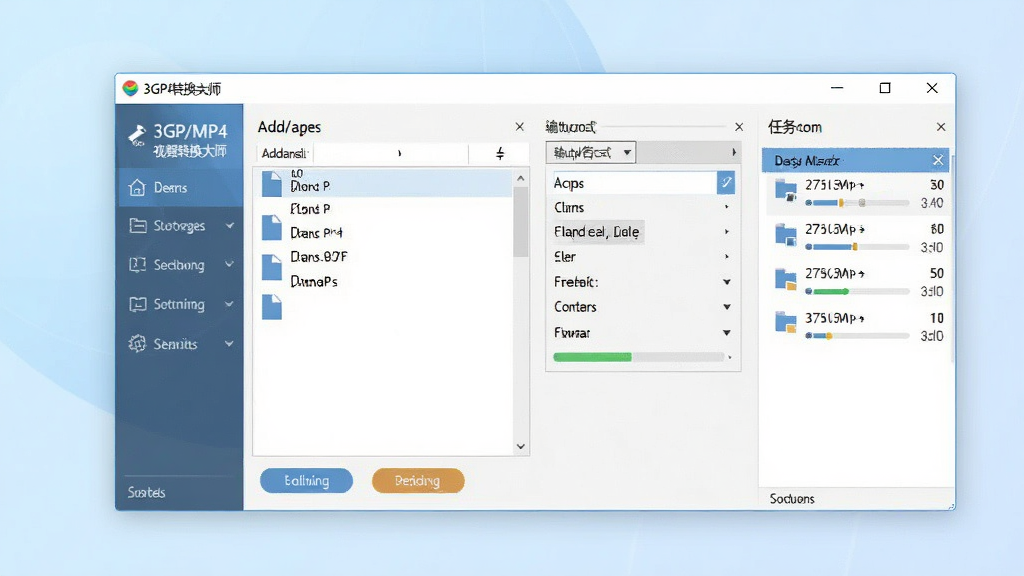Click the file list scroll down arrow
The image size is (1024, 576).
pos(520,447)
